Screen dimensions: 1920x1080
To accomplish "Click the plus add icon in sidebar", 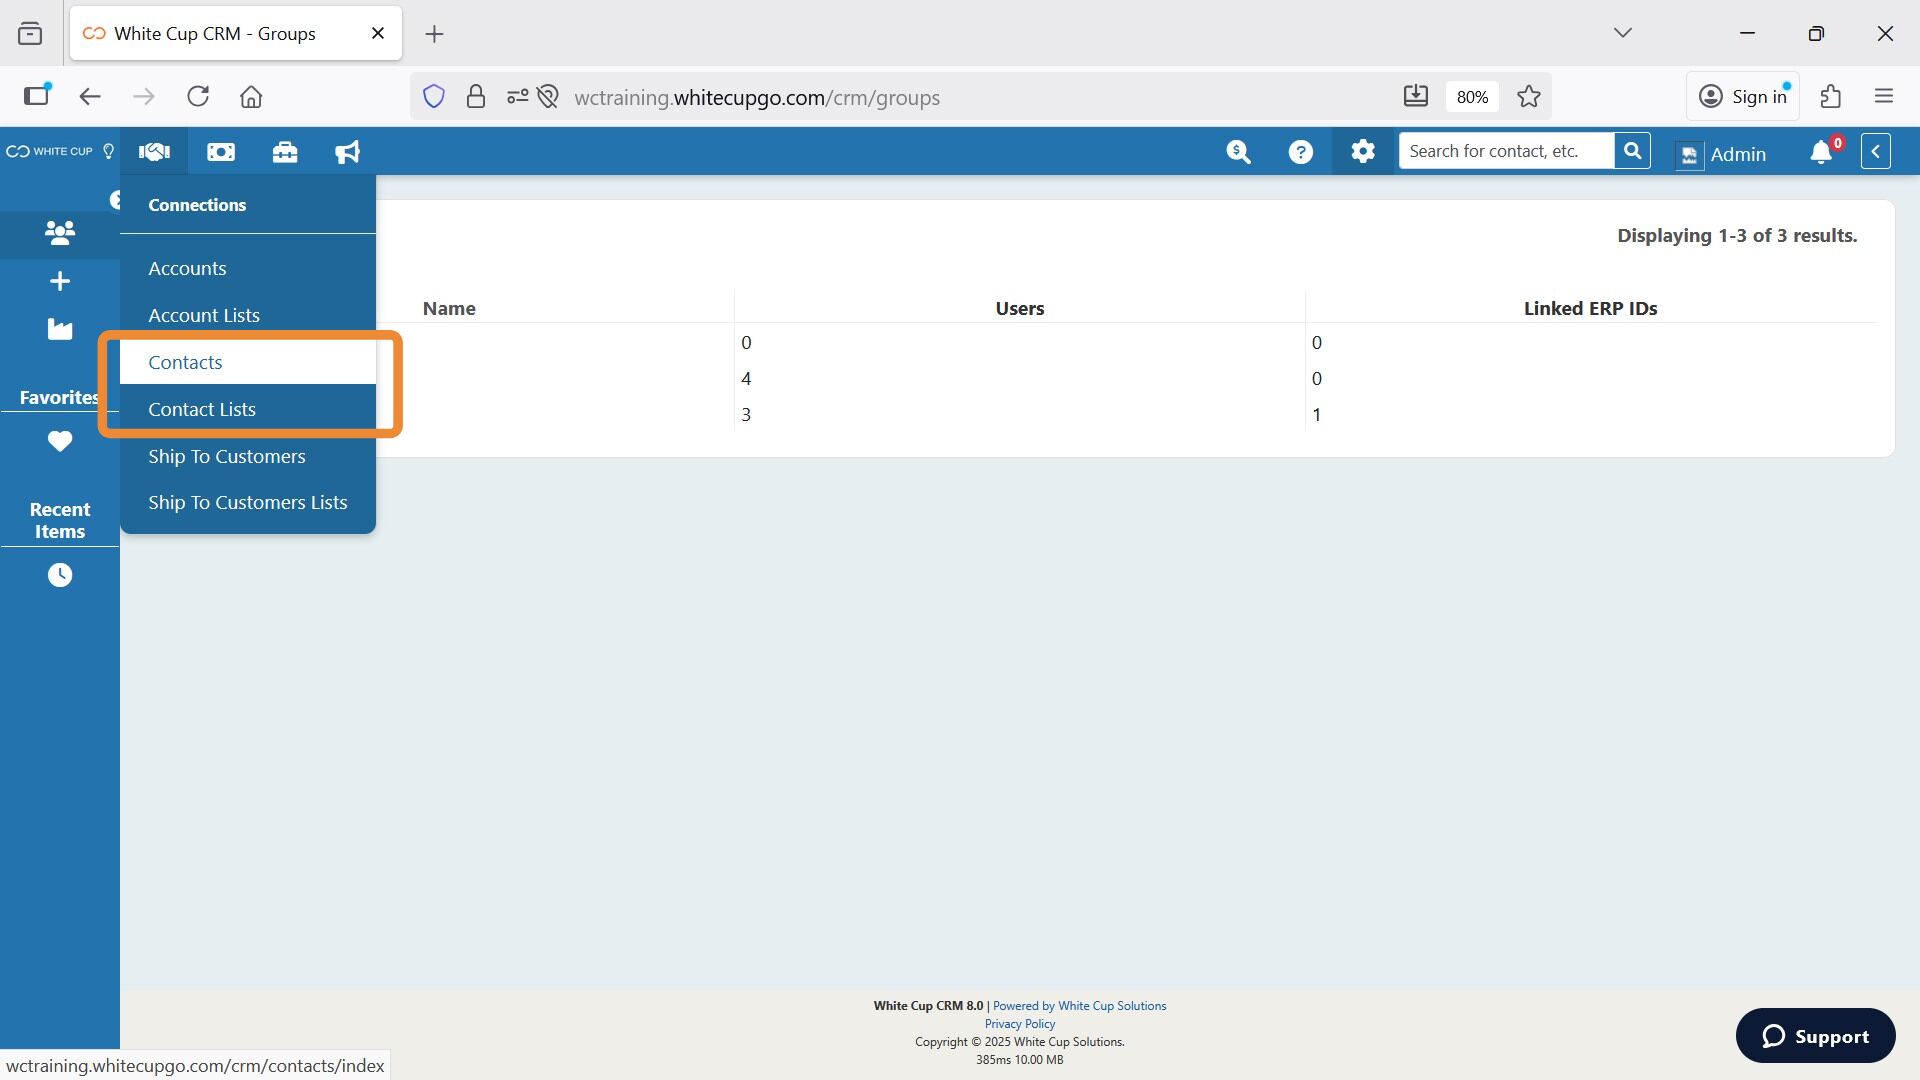I will click(x=60, y=281).
